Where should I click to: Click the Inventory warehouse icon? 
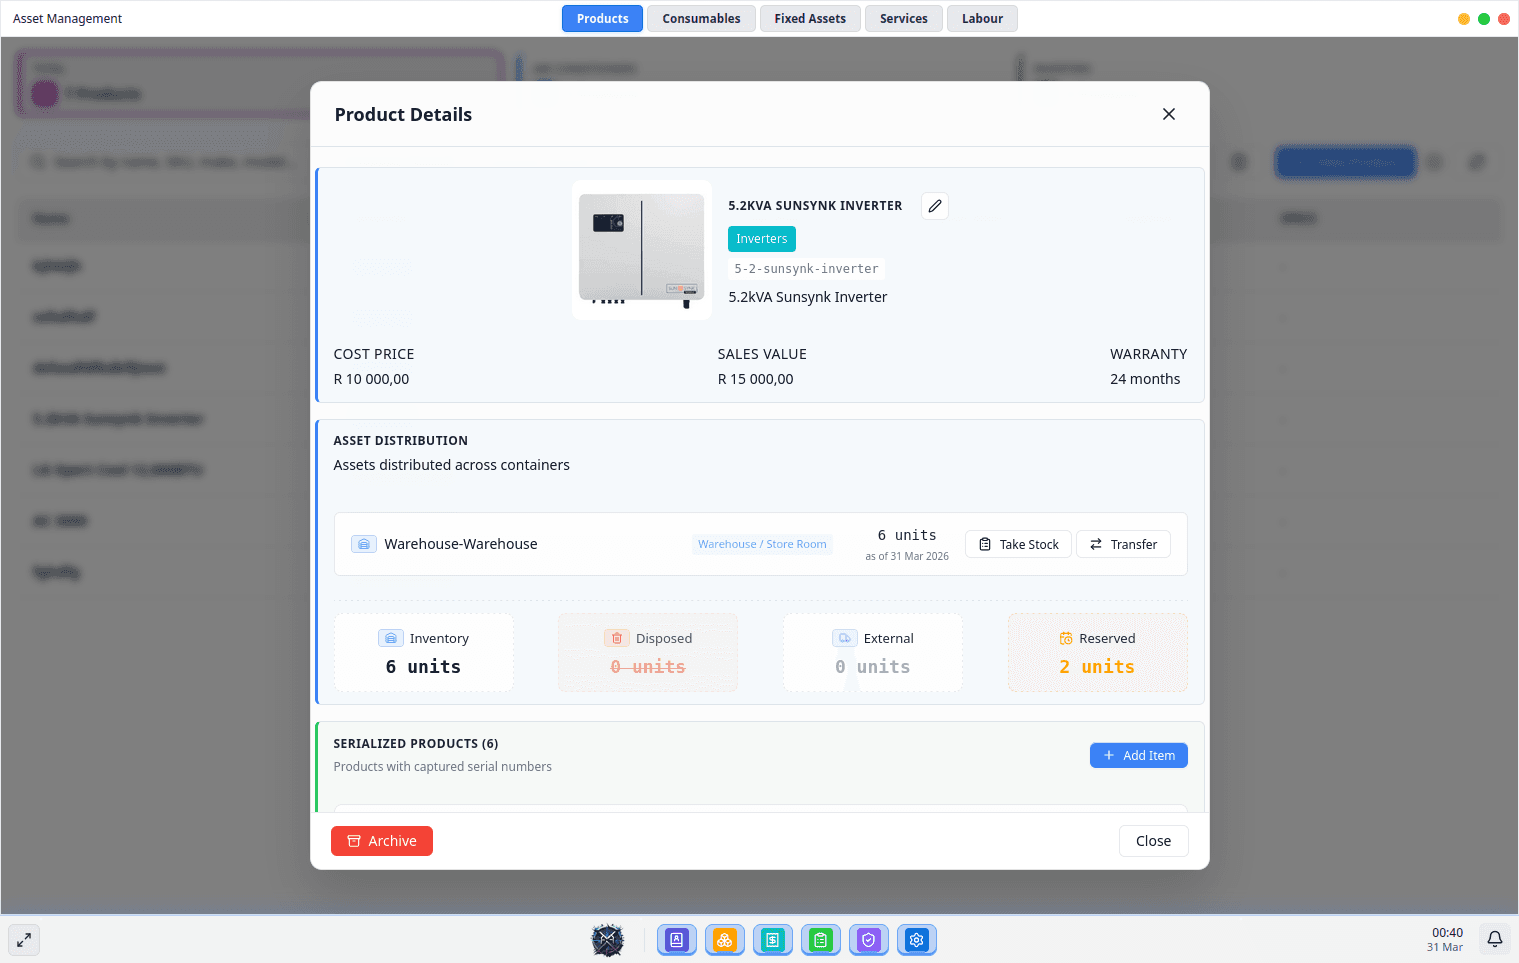(391, 638)
